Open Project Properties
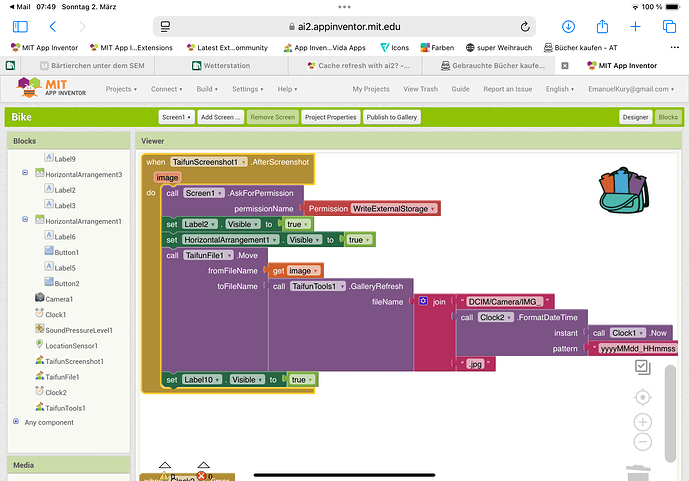Image resolution: width=689 pixels, height=481 pixels. tap(330, 117)
